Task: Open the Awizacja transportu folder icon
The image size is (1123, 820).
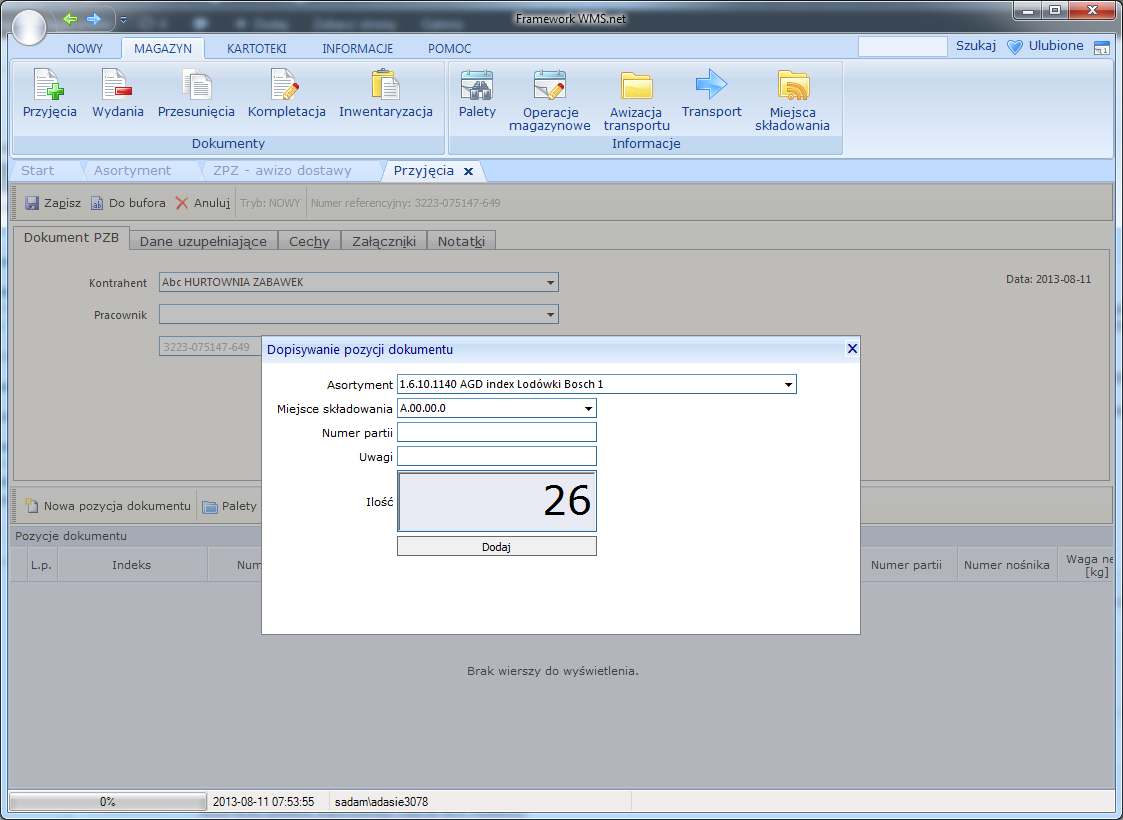Action: pos(637,85)
